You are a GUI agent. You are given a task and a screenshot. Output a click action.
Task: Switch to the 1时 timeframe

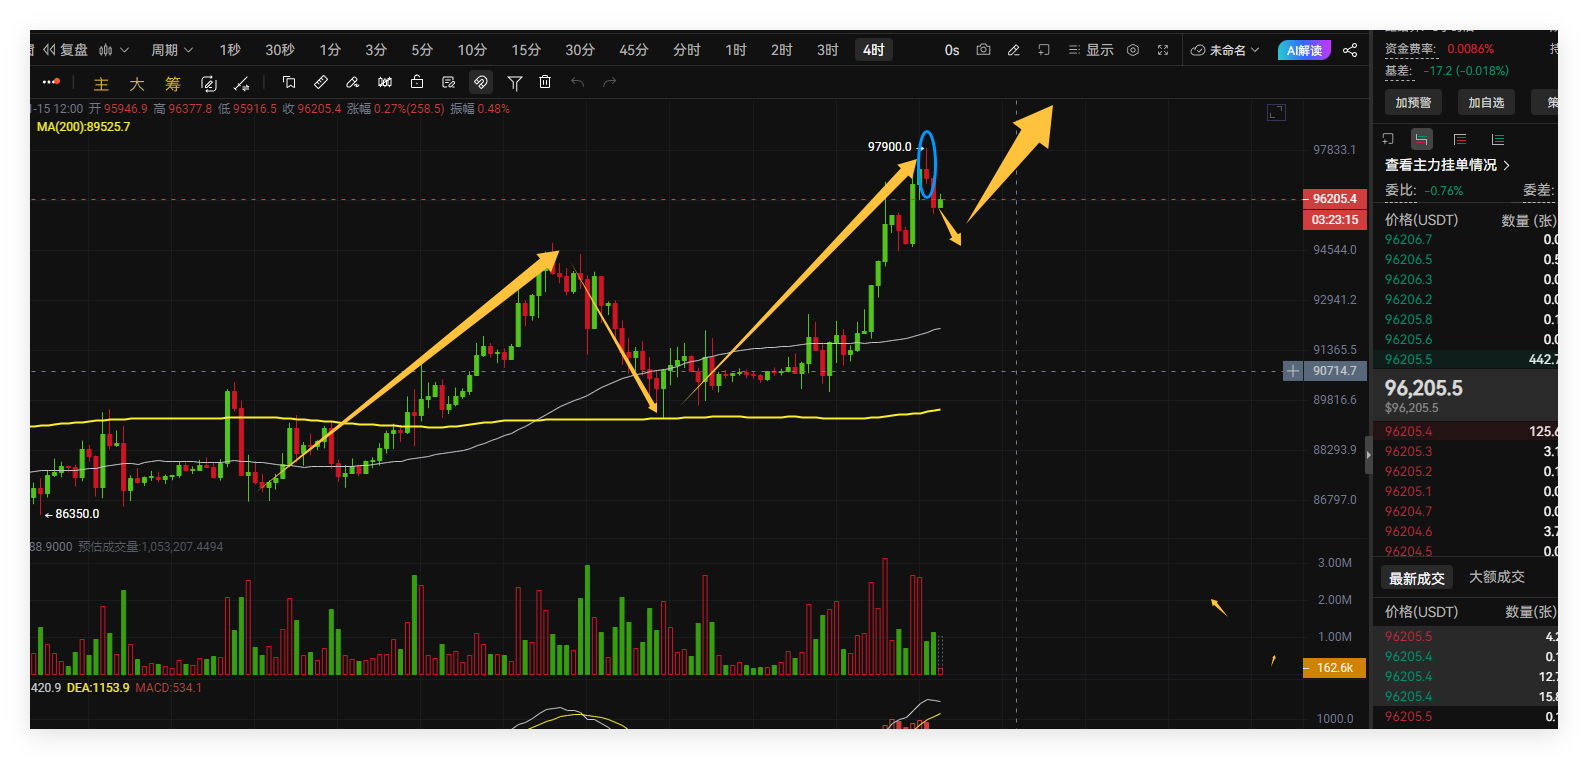[x=736, y=50]
